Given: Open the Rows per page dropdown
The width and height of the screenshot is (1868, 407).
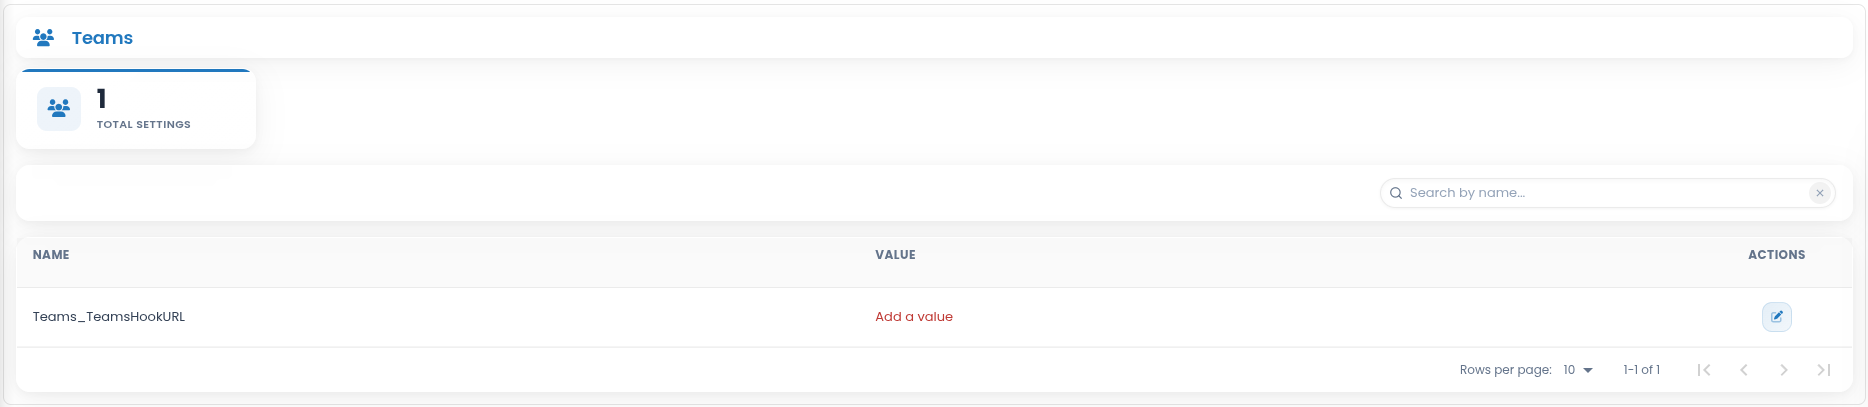Looking at the screenshot, I should pos(1578,370).
